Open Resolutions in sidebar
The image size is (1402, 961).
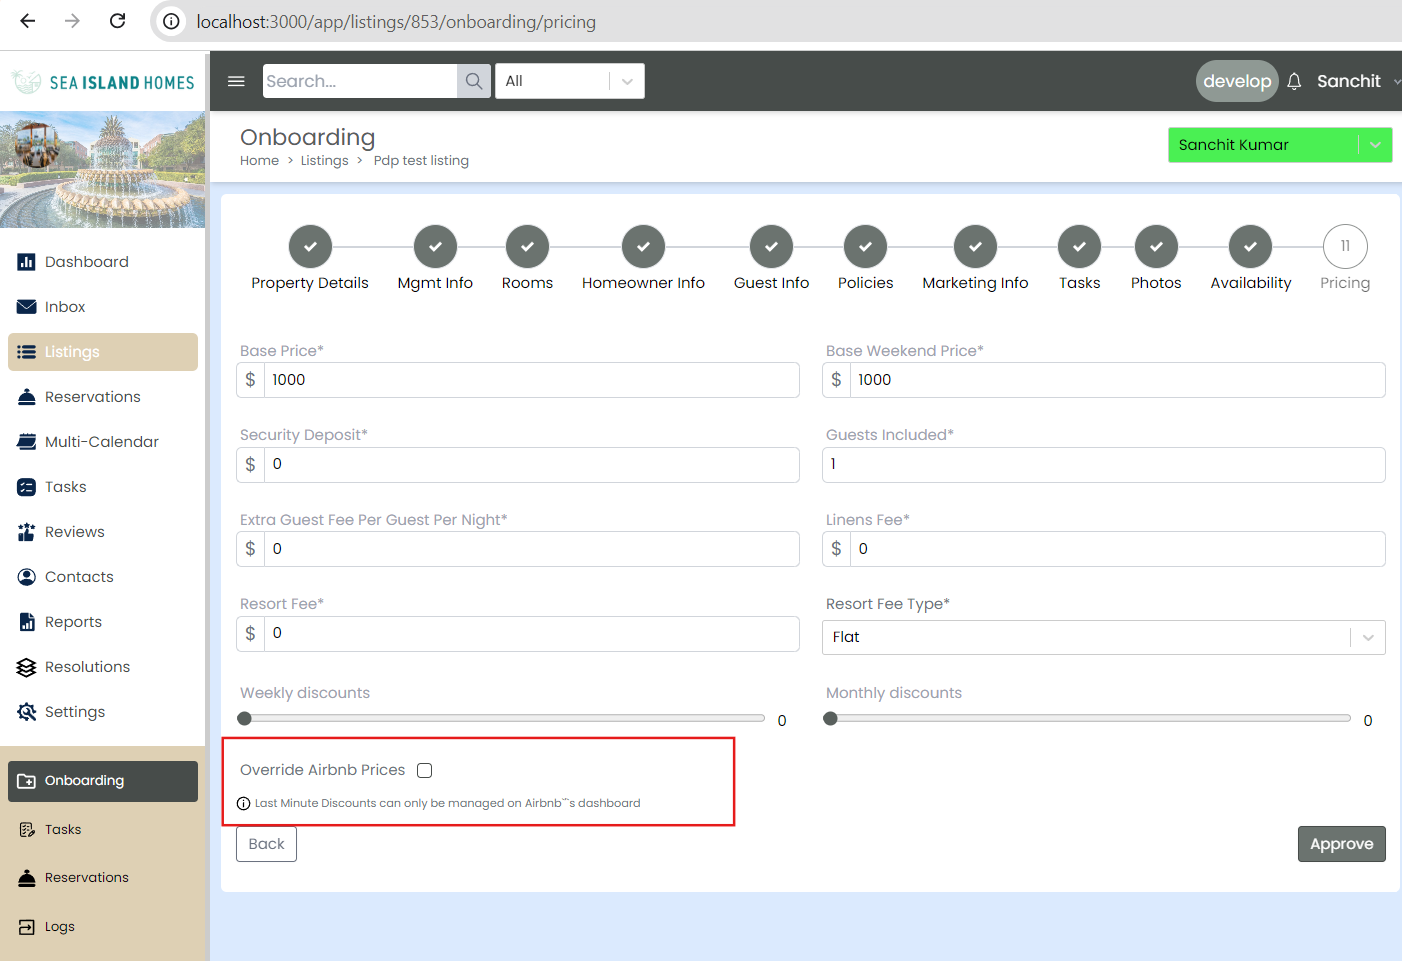tap(103, 667)
